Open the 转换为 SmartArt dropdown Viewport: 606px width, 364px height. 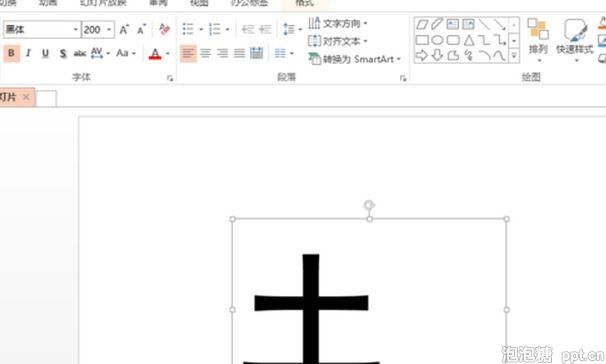coord(354,59)
